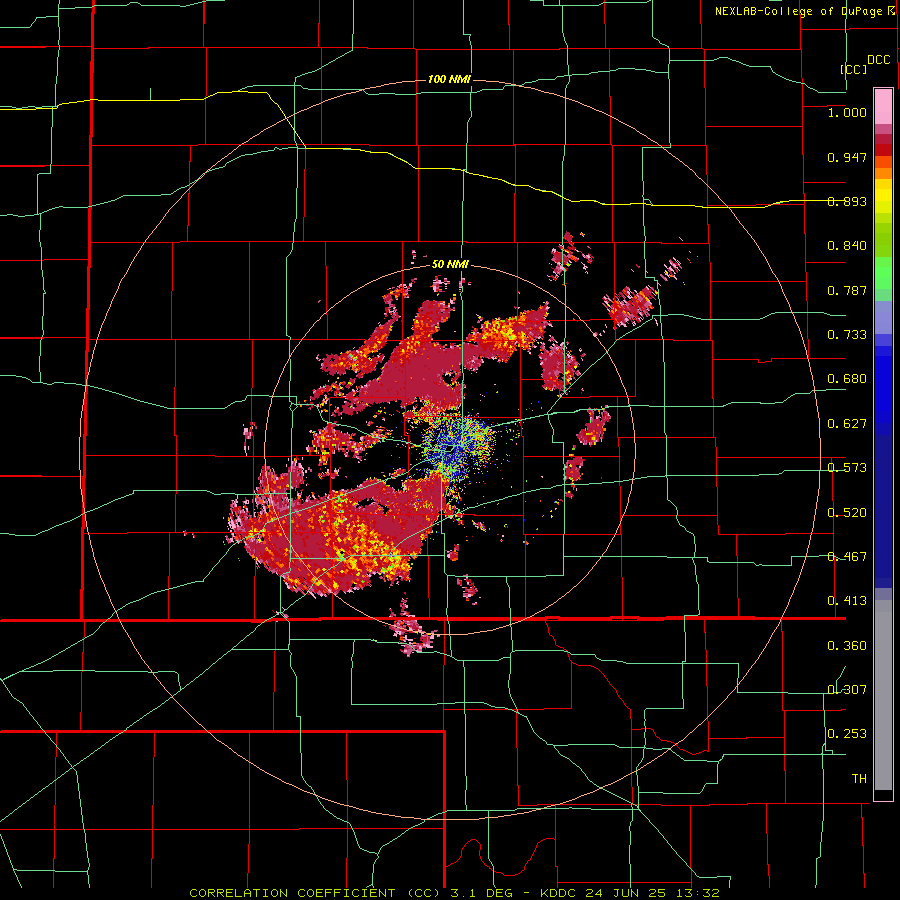
Task: Click the DCC product label
Action: tap(878, 60)
